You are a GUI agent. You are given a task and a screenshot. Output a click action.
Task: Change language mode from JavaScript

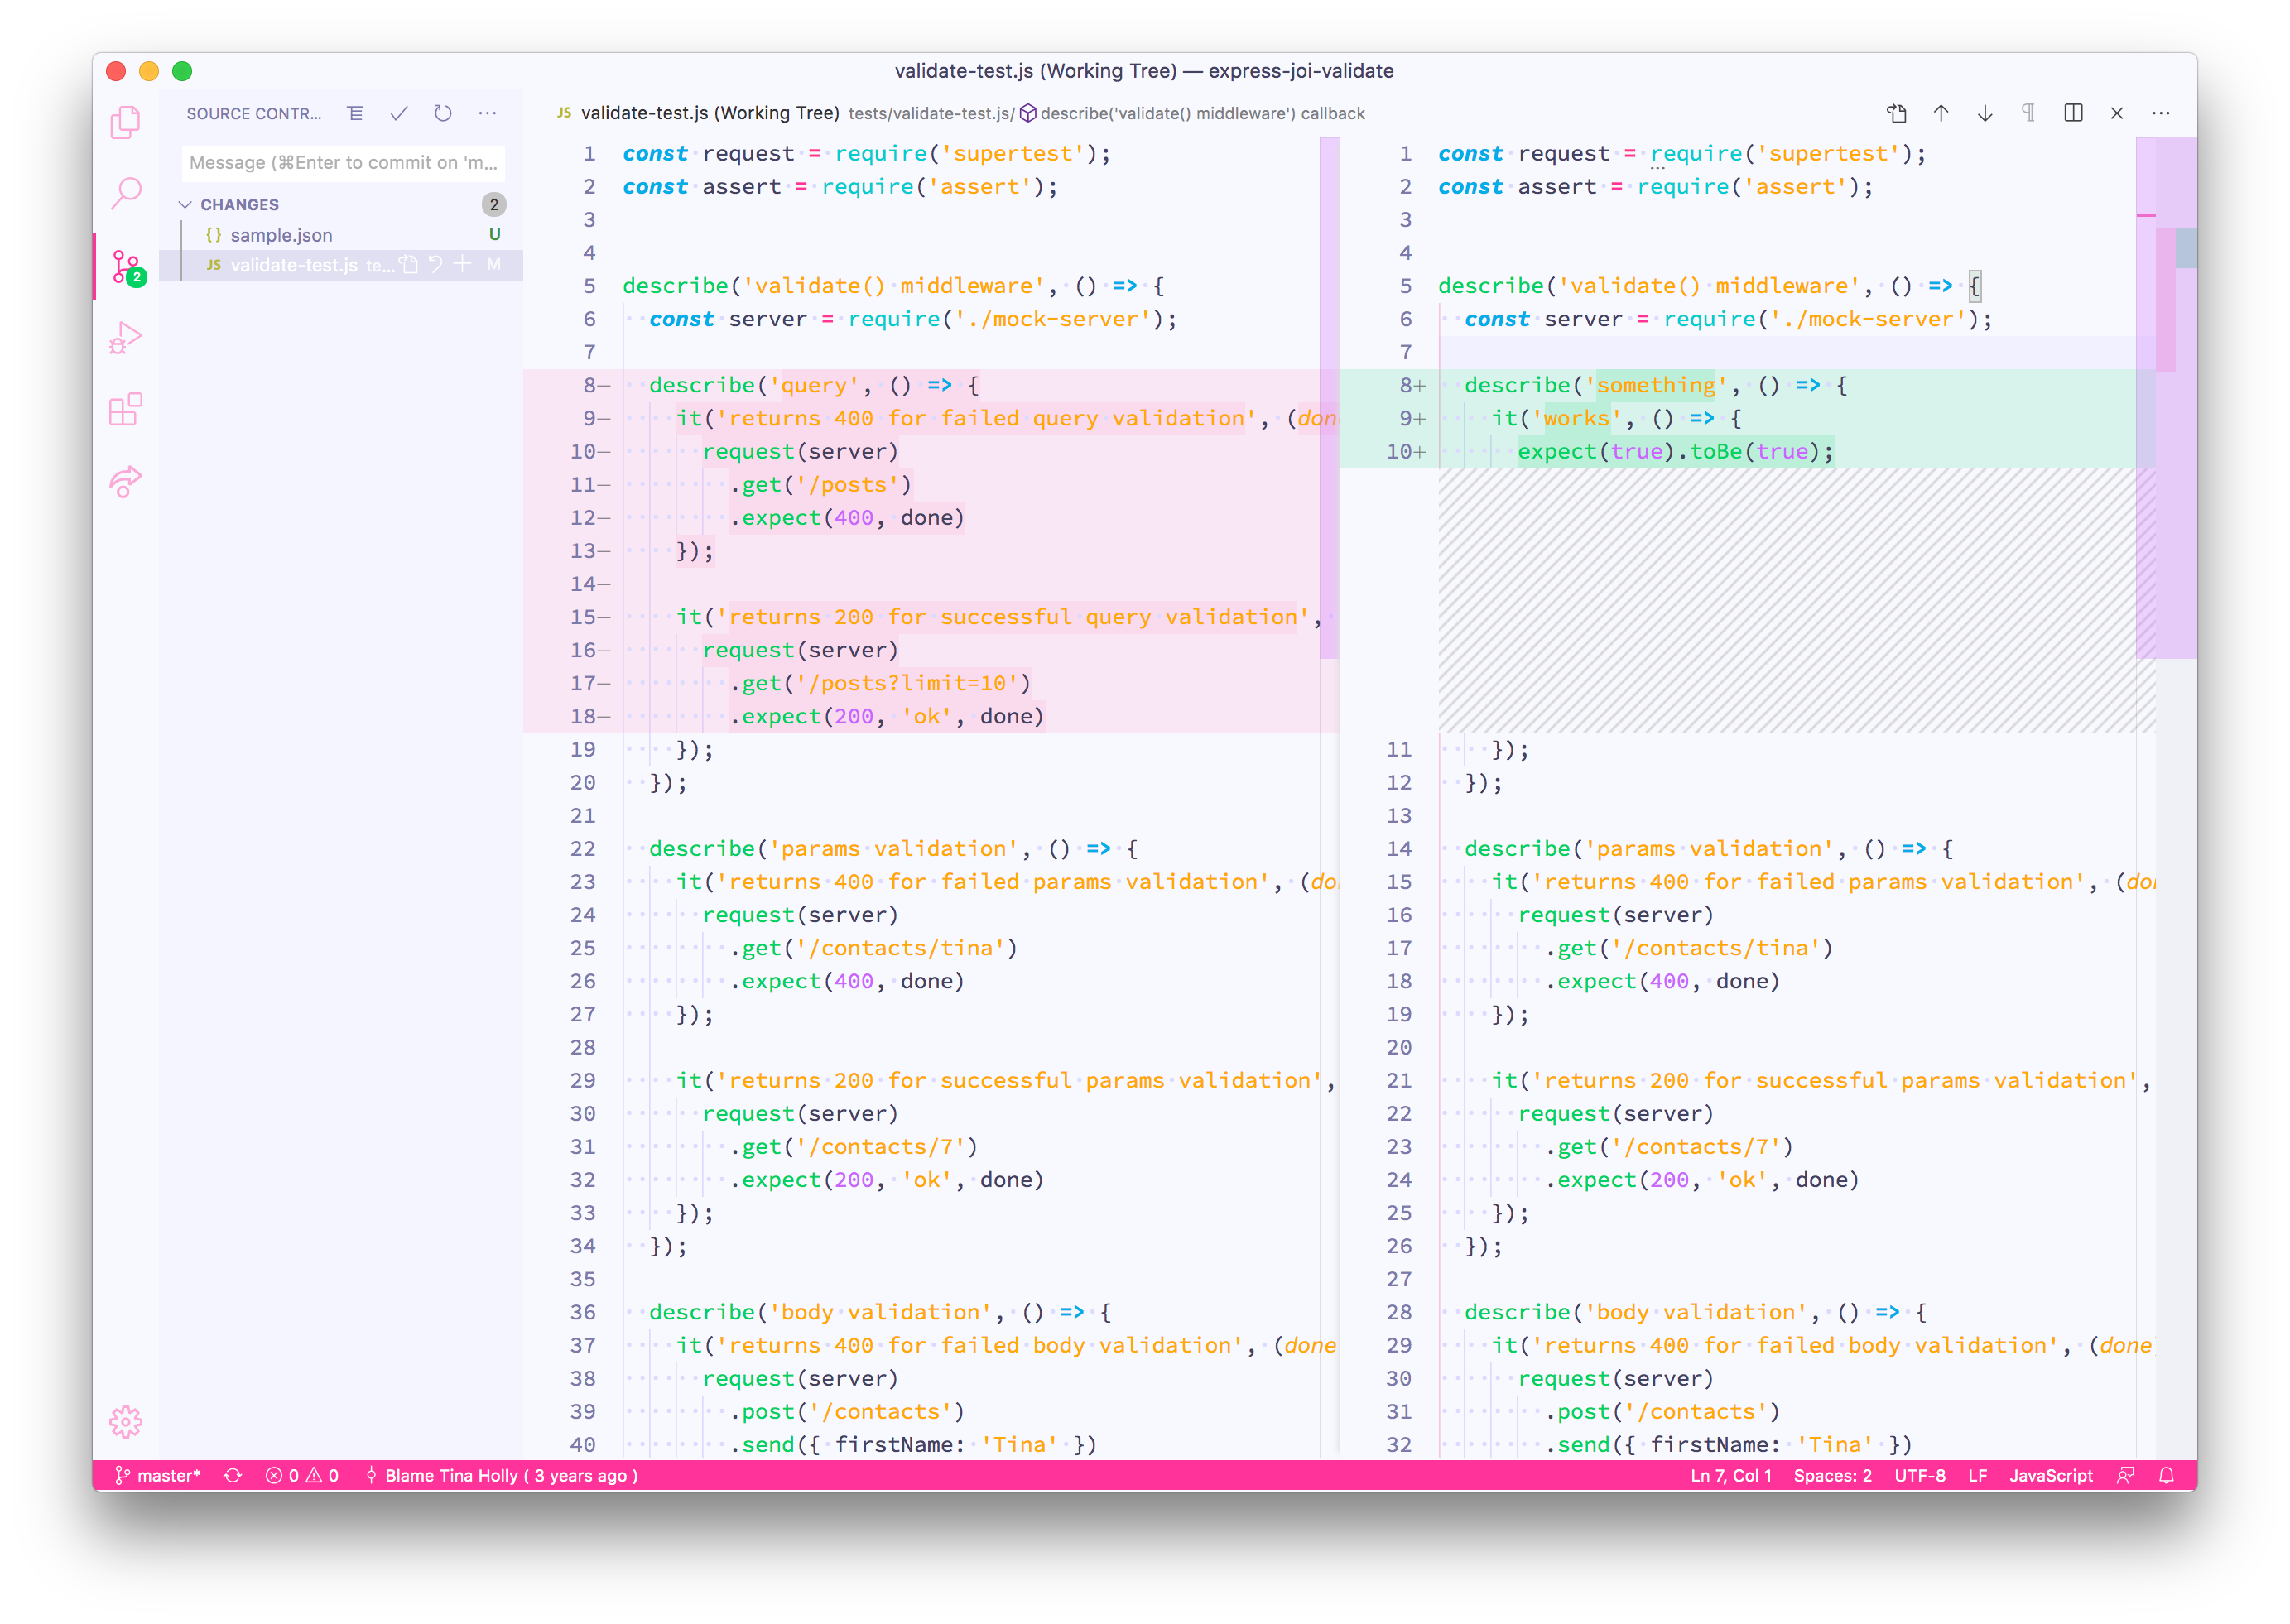pyautogui.click(x=2050, y=1476)
